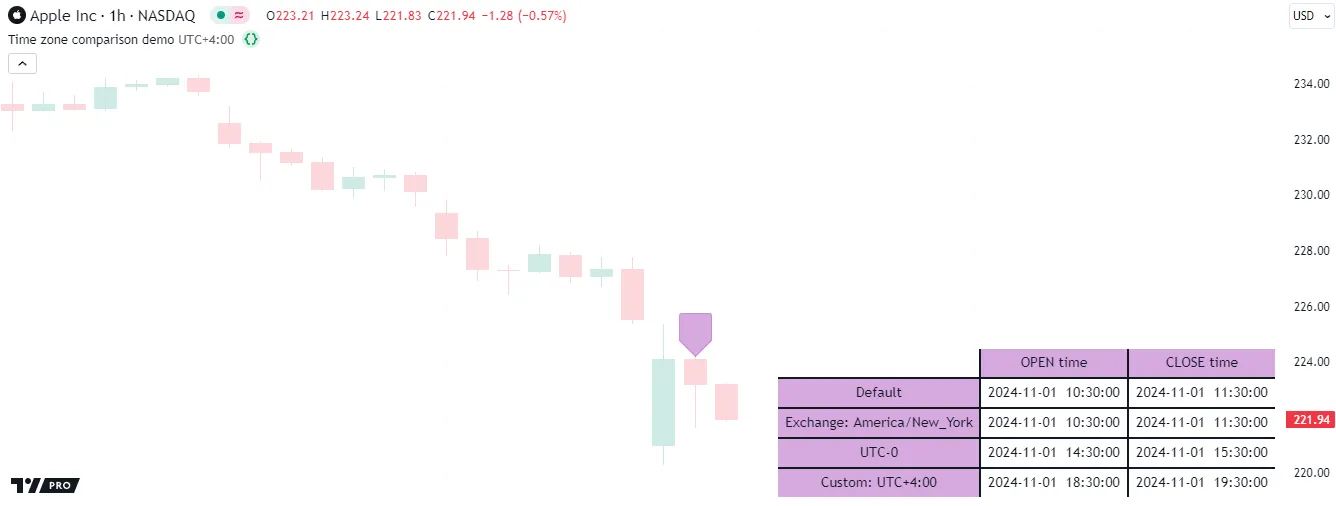Click the TradingView Pro logo
Screen dimensions: 1336x506
click(44, 485)
